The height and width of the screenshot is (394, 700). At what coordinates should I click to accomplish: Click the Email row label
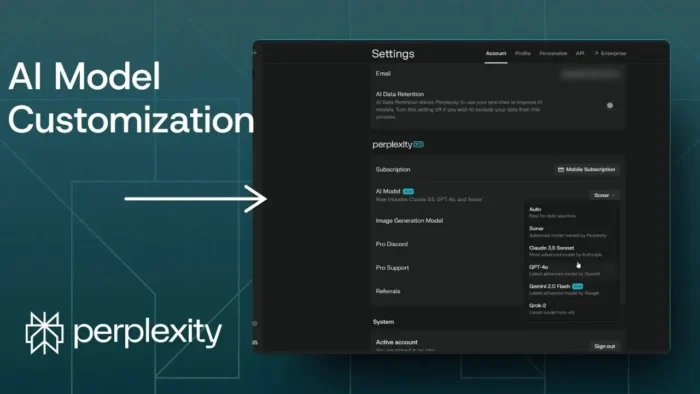point(383,74)
